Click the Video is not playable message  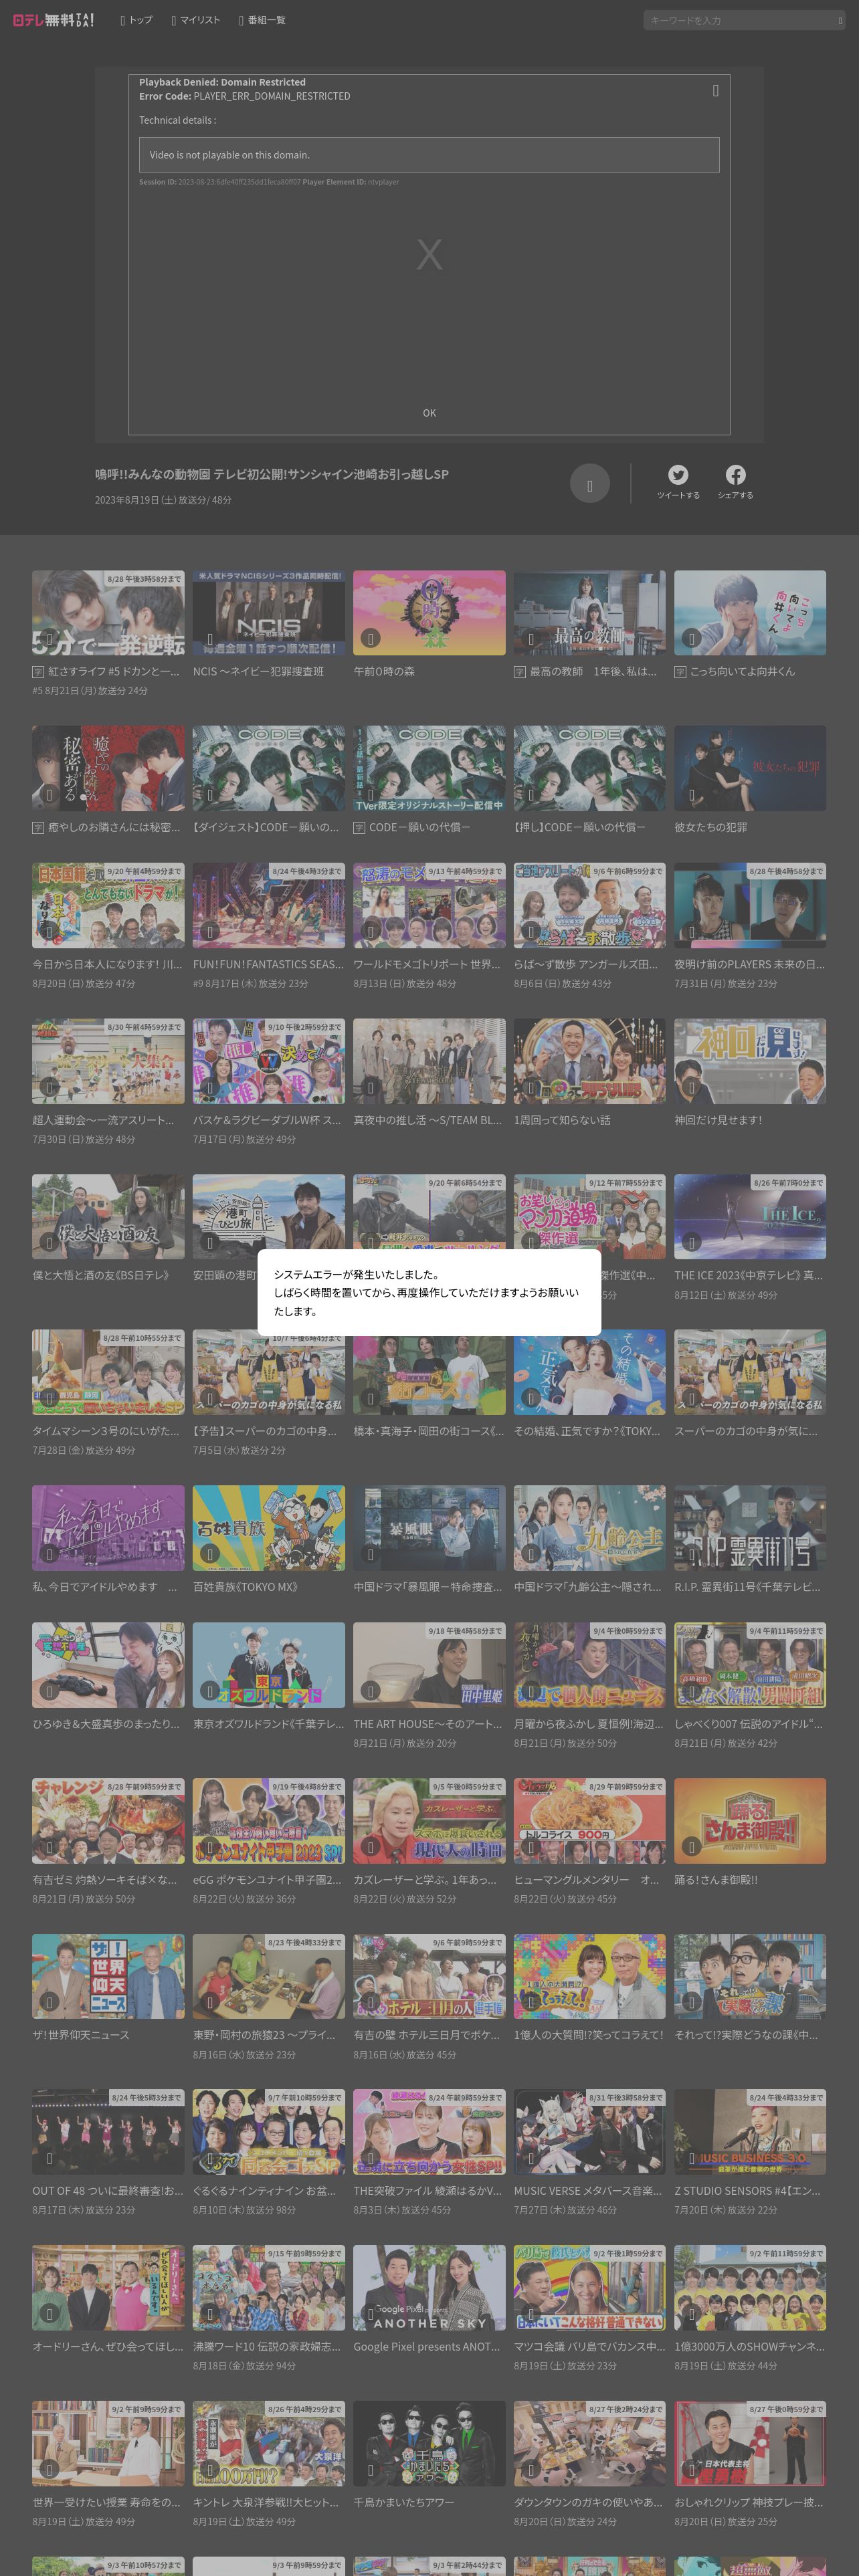point(429,155)
